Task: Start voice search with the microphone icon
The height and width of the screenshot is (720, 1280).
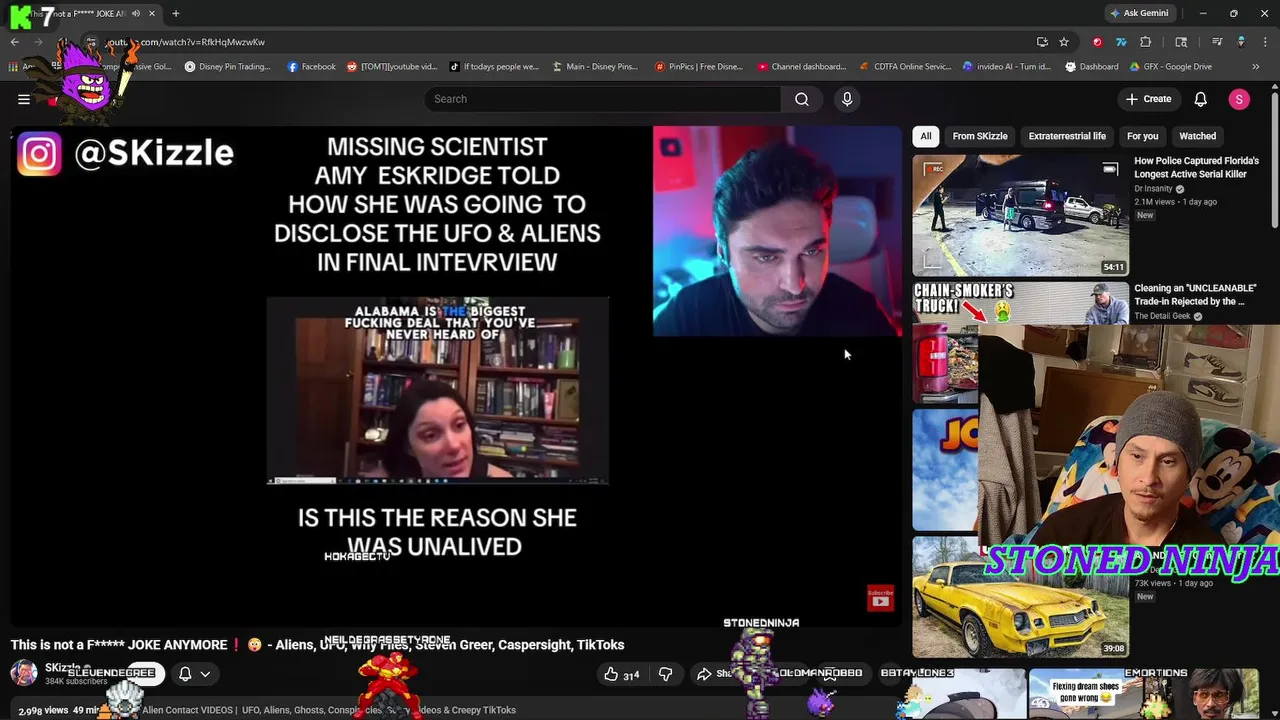Action: point(847,99)
